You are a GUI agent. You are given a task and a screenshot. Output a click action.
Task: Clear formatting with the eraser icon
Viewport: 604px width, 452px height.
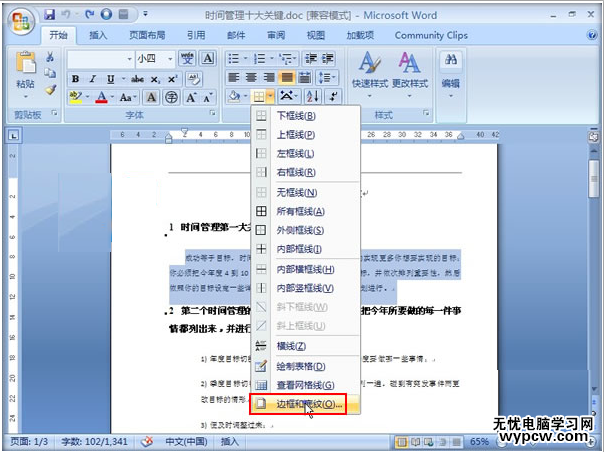click(194, 79)
